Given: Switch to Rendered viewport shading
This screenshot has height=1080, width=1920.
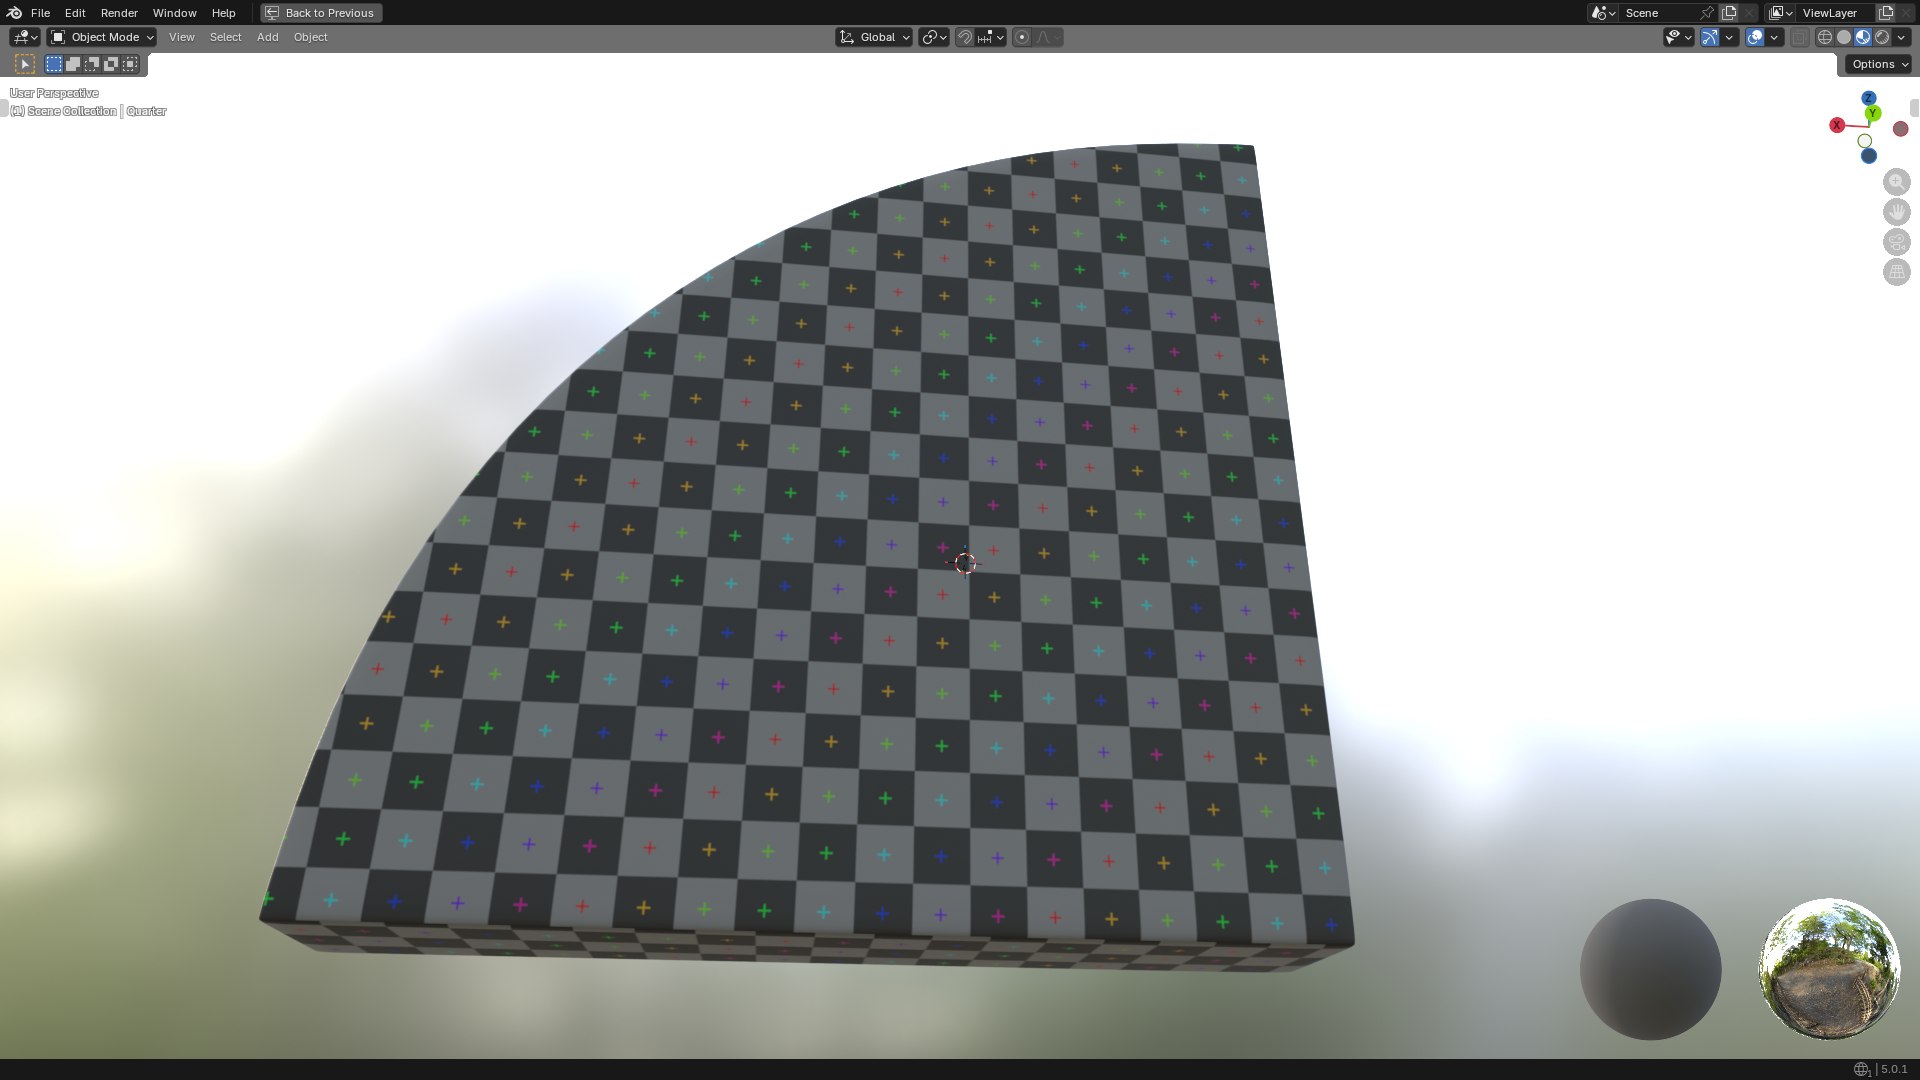Looking at the screenshot, I should coord(1882,37).
